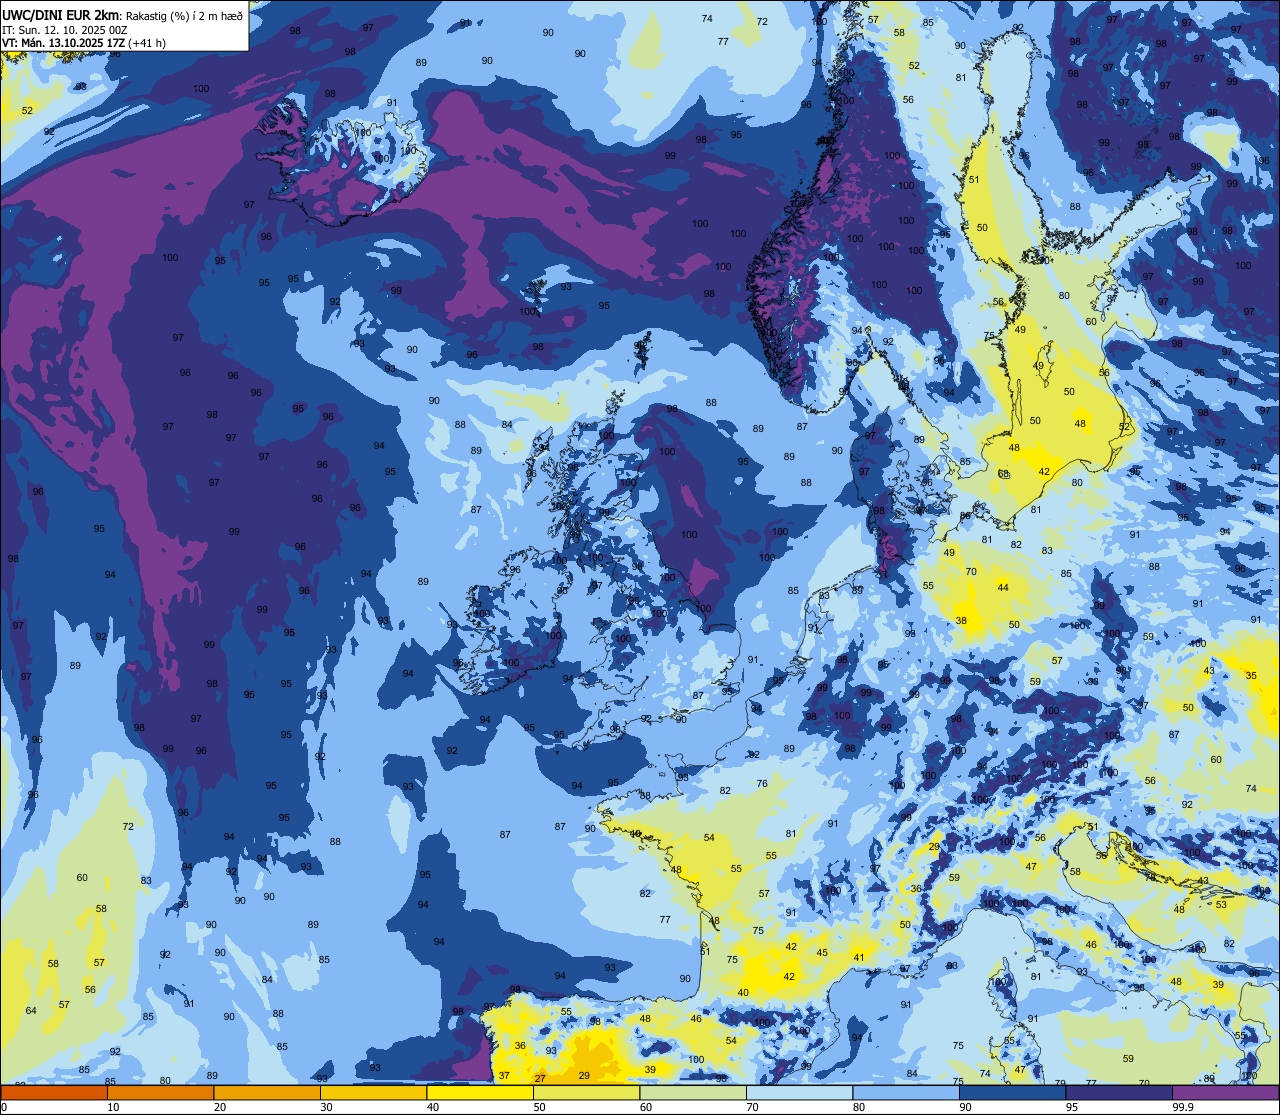Click the legend tick label "0"
Viewport: 1280px width, 1115px height.
click(x=4, y=1107)
